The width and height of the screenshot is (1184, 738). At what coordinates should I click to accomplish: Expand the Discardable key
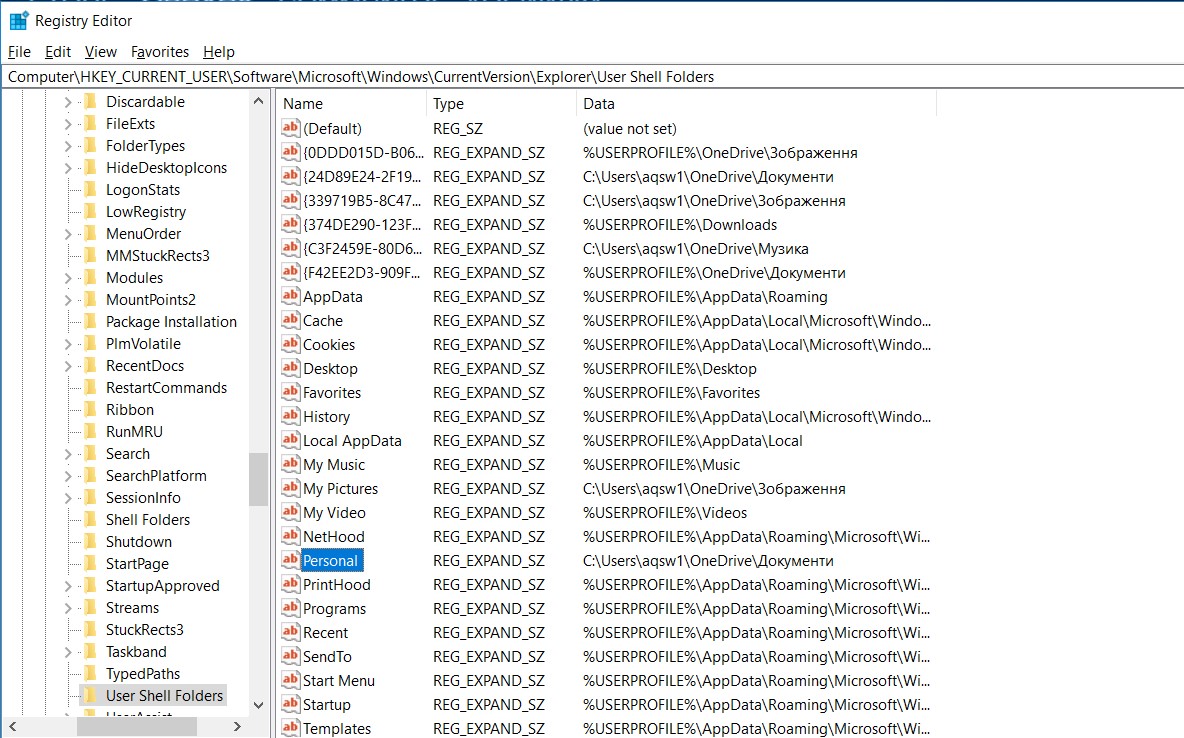point(67,101)
